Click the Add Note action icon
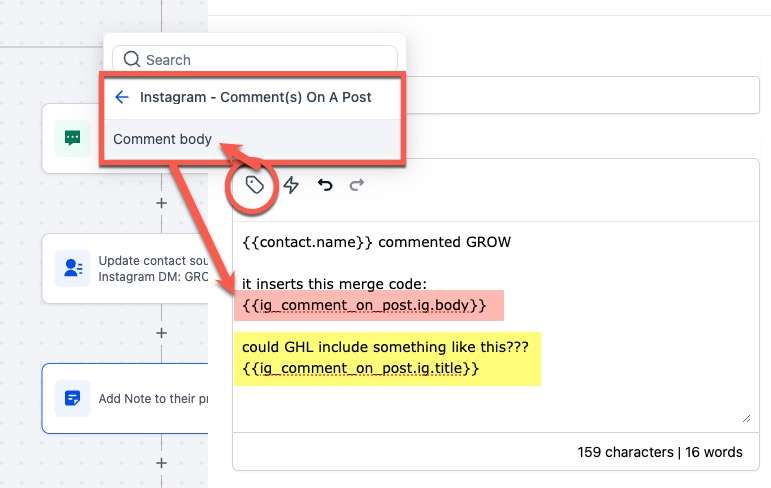771x488 pixels. (72, 398)
